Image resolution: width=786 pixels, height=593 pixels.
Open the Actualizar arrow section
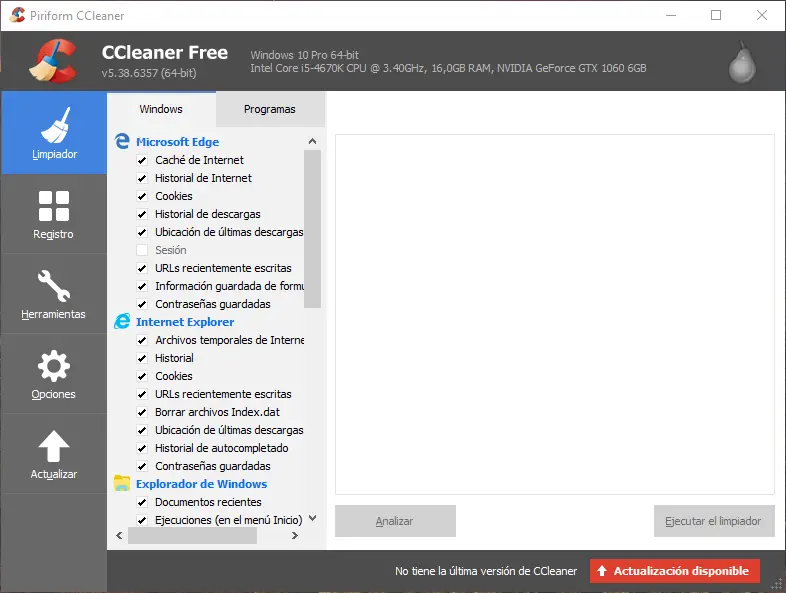54,454
